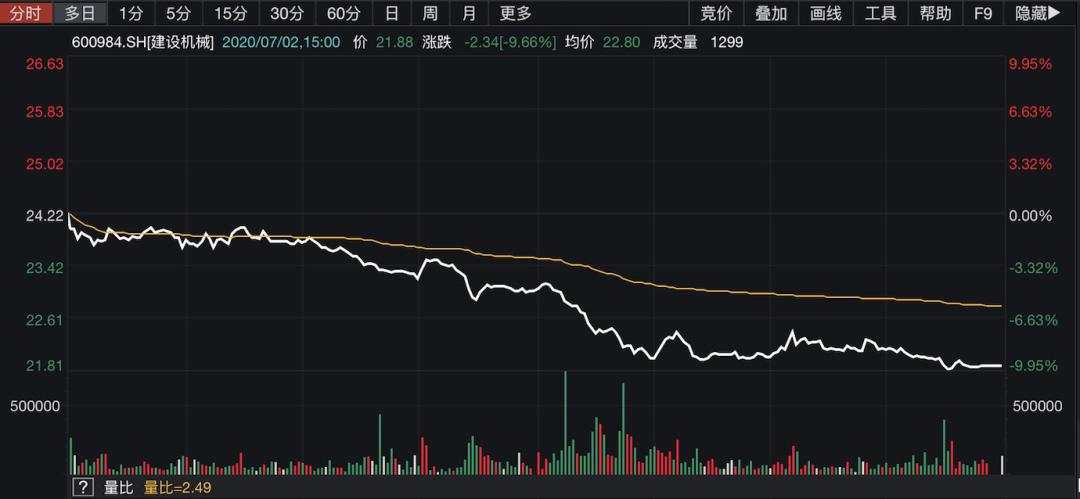
Task: Click the change value -2.34[-9.66%]
Action: [510, 43]
